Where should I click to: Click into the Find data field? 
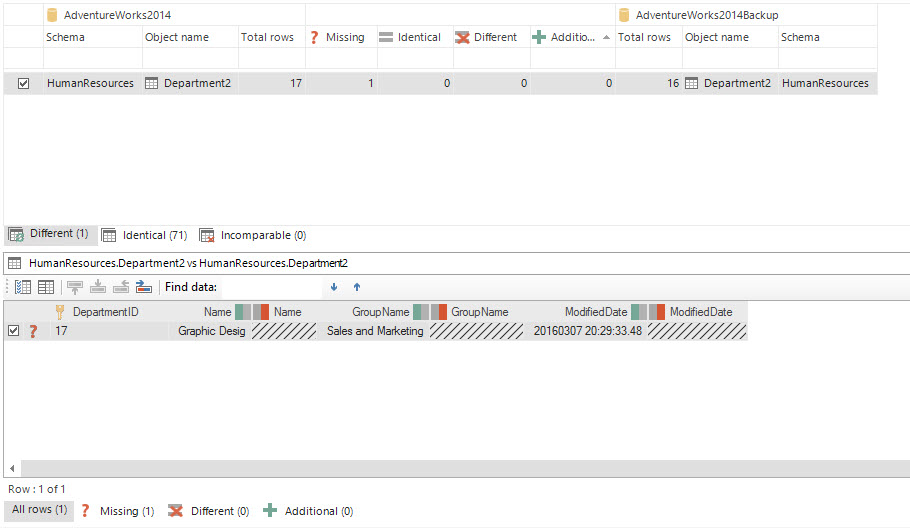tap(272, 287)
